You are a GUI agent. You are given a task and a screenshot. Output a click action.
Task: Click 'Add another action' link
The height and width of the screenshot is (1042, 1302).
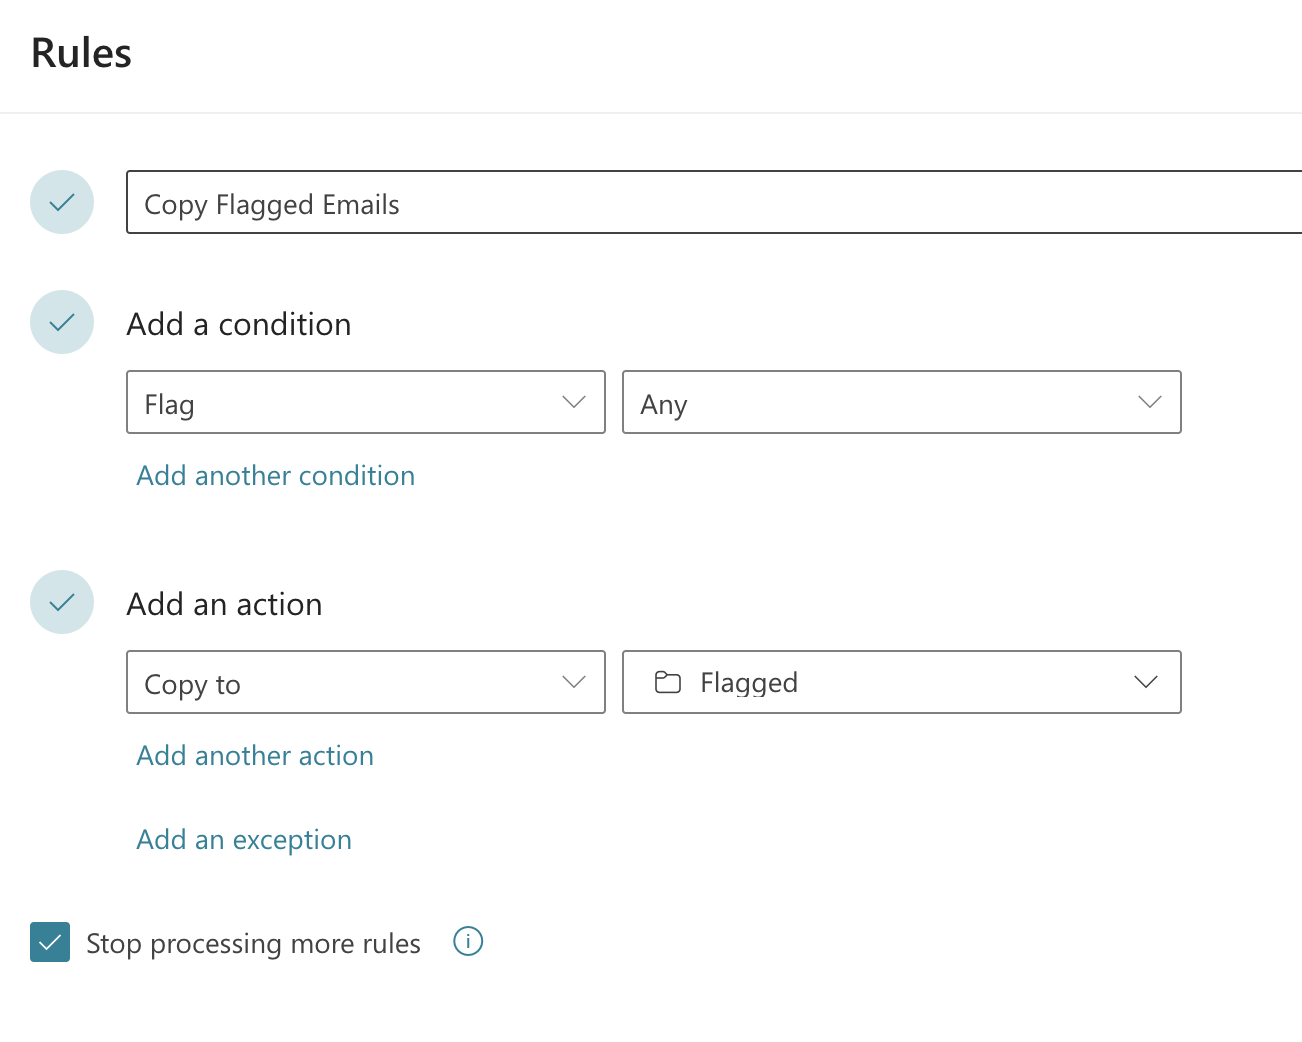[x=255, y=756]
